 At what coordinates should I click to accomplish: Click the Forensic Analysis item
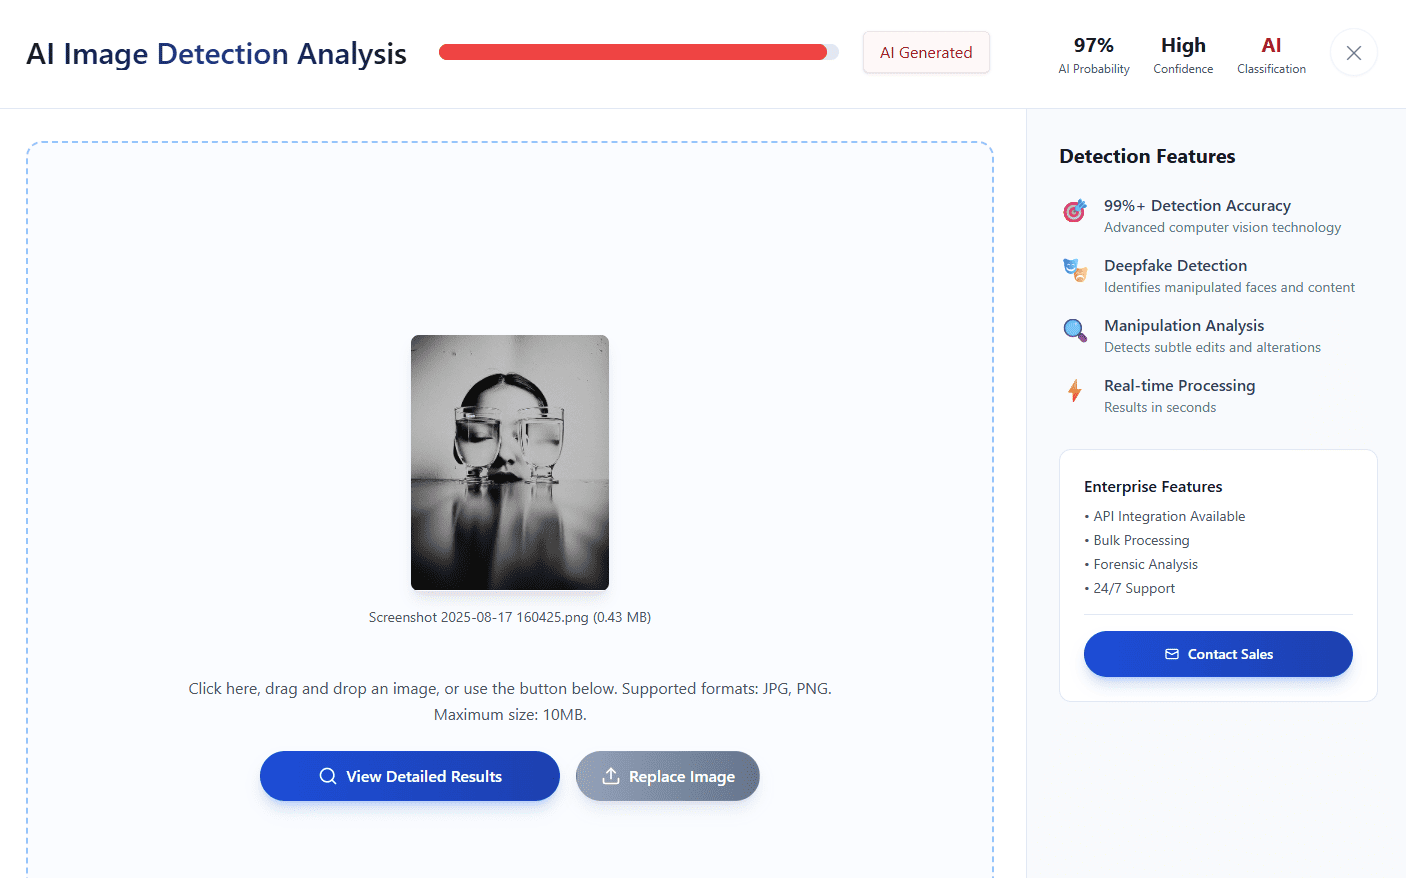(1141, 564)
